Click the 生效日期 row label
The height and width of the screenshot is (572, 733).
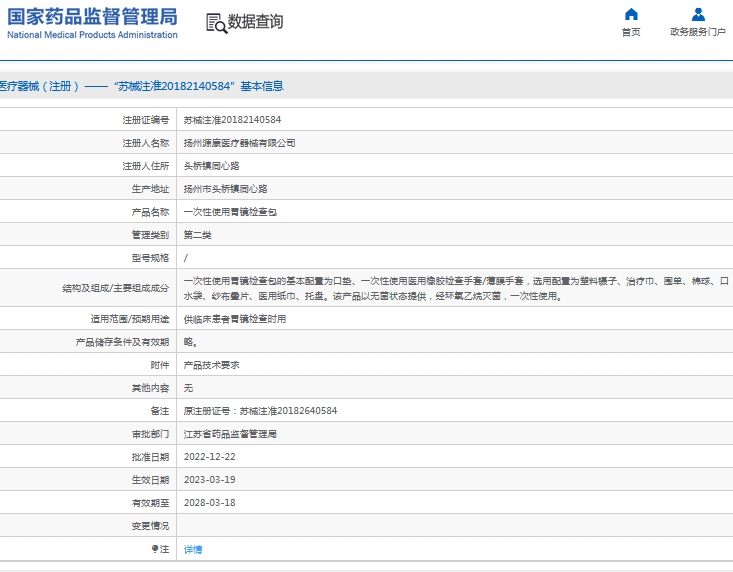pyautogui.click(x=151, y=480)
